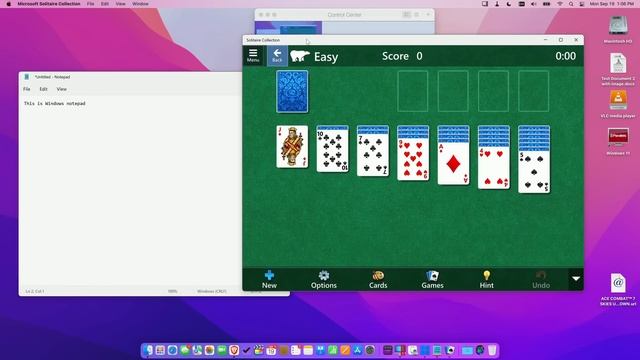The width and height of the screenshot is (640, 360).
Task: Select the 9 of hearts card
Action: coord(413,159)
